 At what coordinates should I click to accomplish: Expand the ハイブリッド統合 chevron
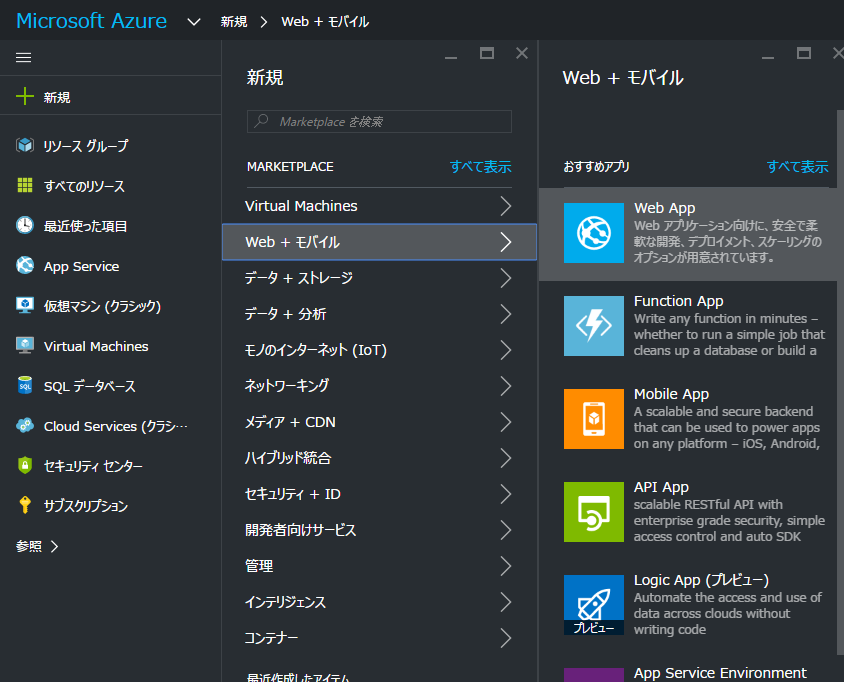pyautogui.click(x=505, y=458)
